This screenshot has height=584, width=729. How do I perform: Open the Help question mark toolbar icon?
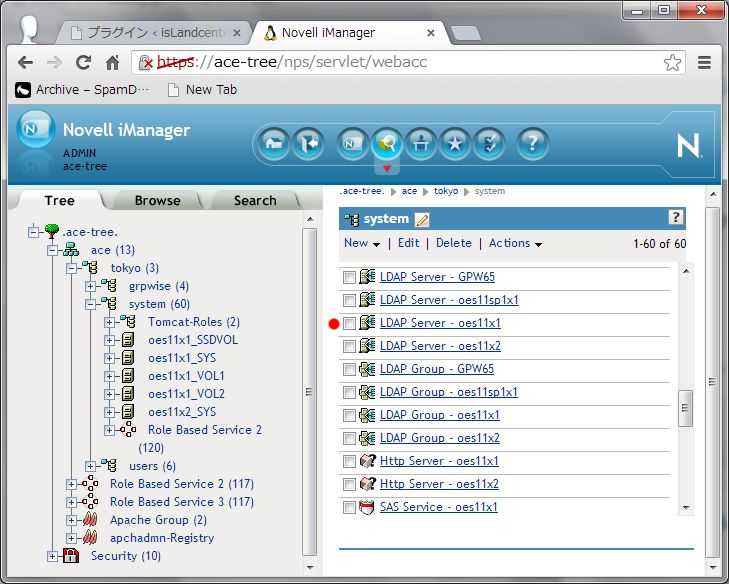(532, 144)
